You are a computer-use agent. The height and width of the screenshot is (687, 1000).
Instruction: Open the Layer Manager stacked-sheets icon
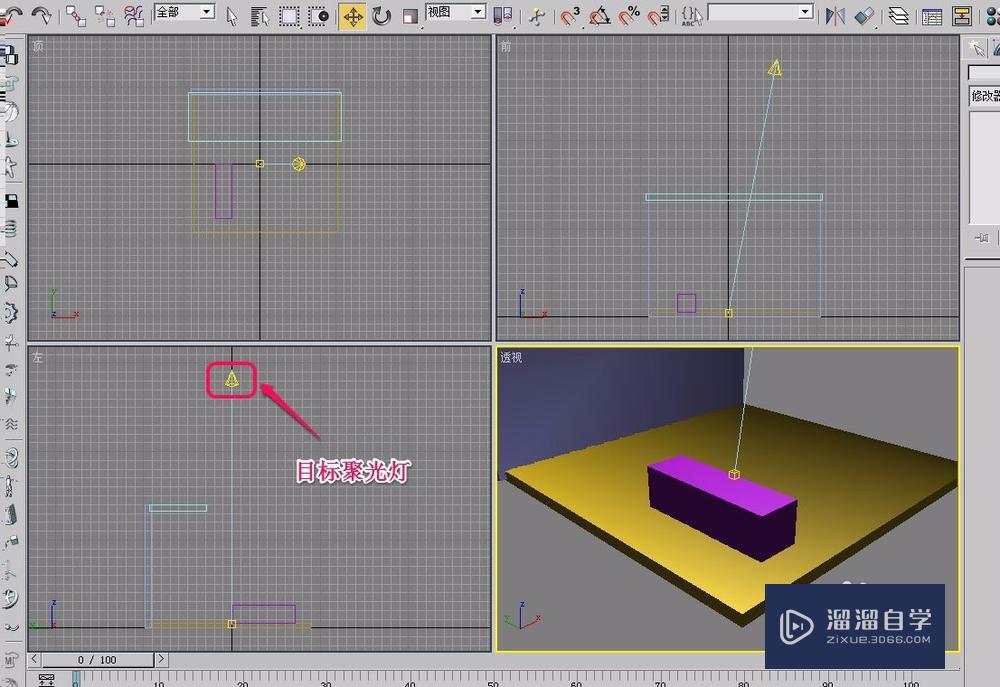point(899,15)
